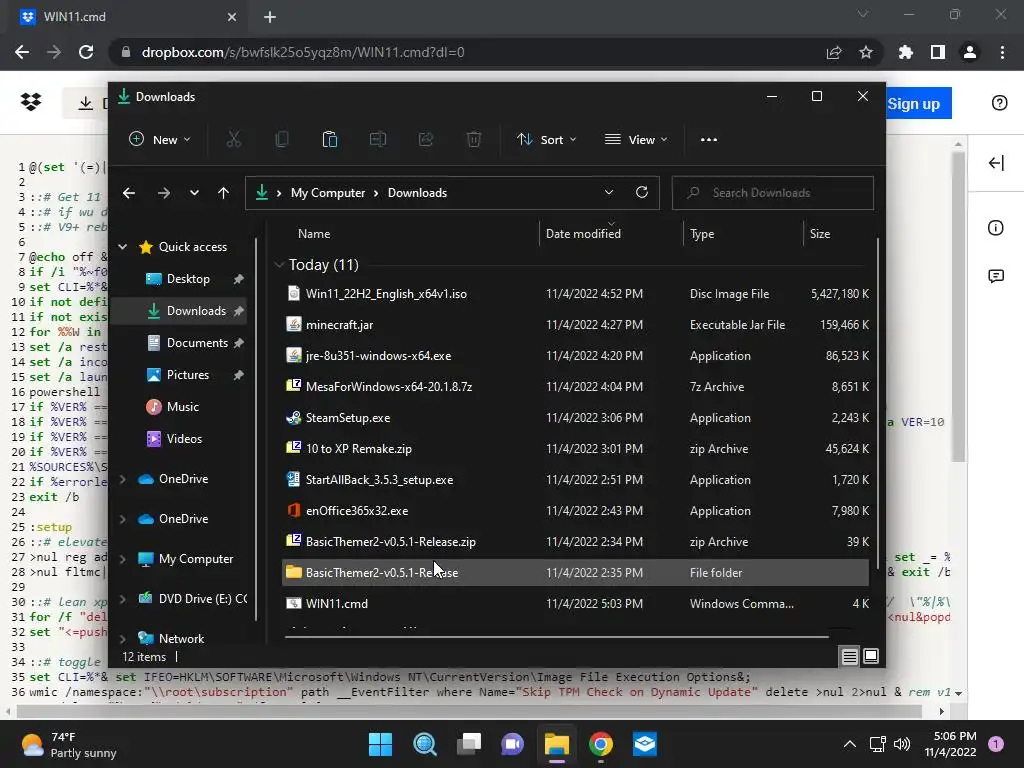Open the Sort dropdown
Viewport: 1024px width, 768px height.
coord(547,139)
